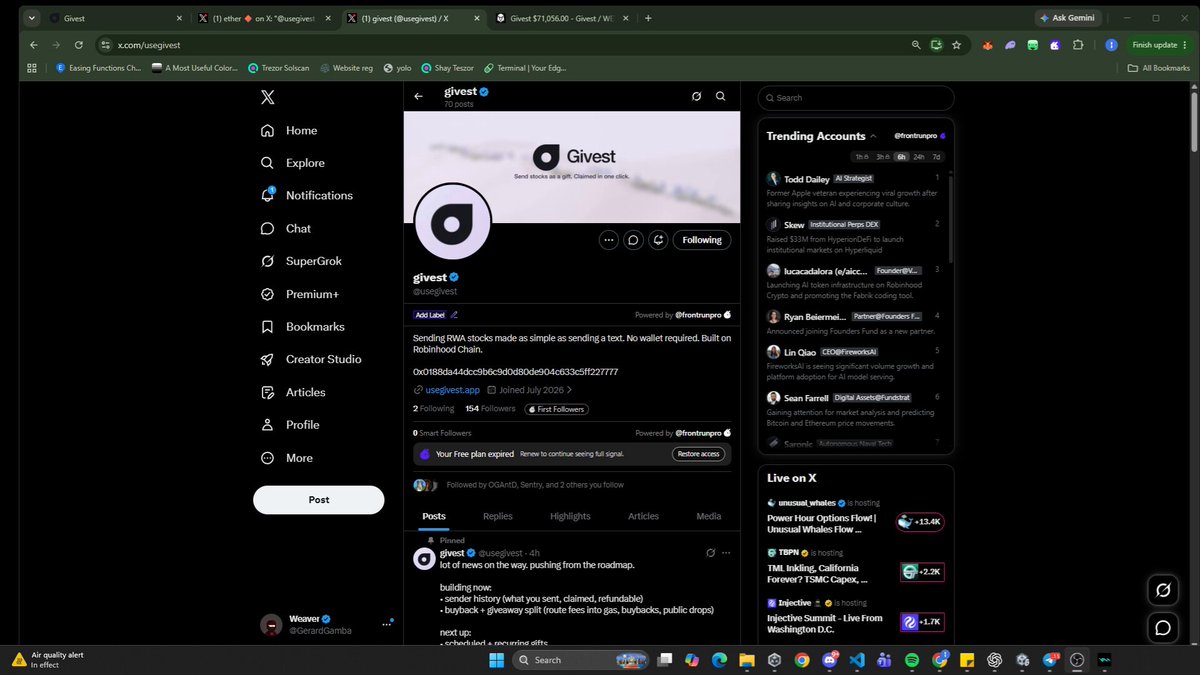1200x675 pixels.
Task: Open Notifications in the left sidebar
Action: point(306,195)
